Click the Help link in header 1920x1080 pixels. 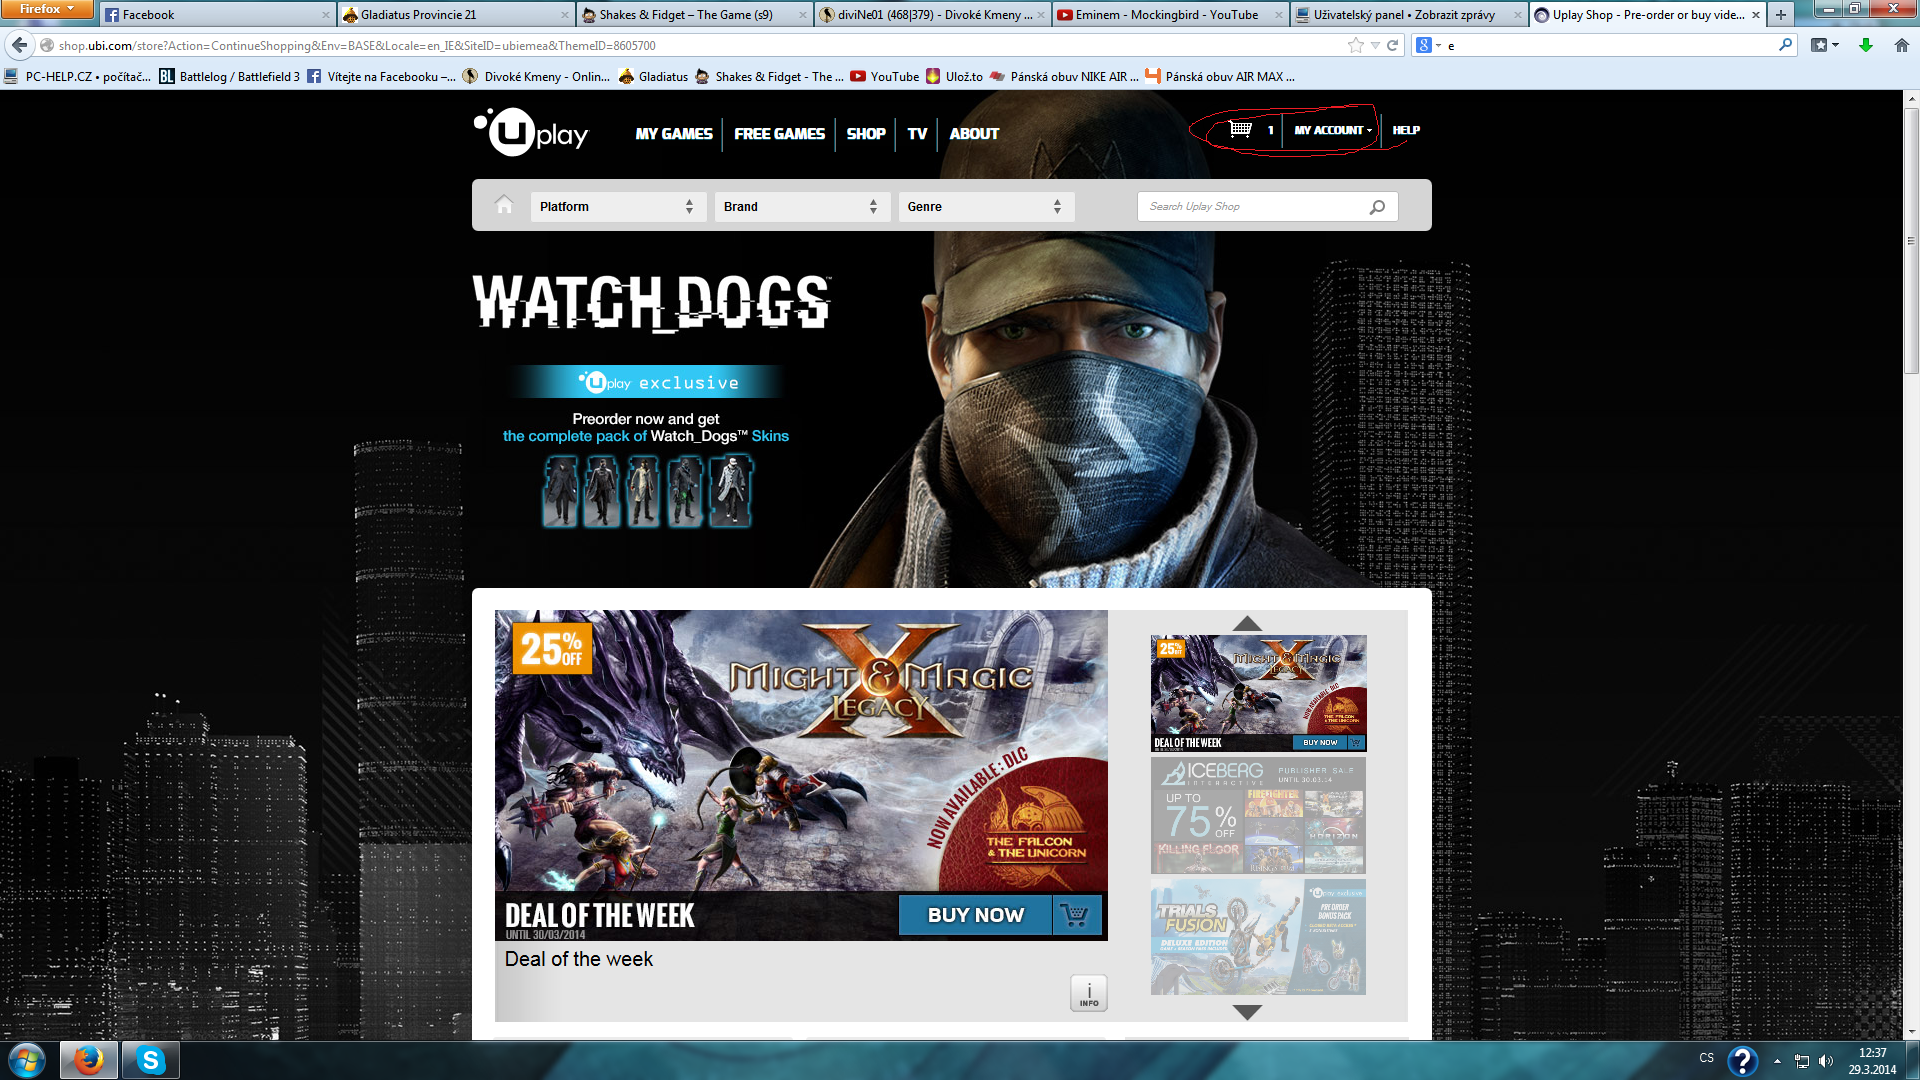(1405, 130)
